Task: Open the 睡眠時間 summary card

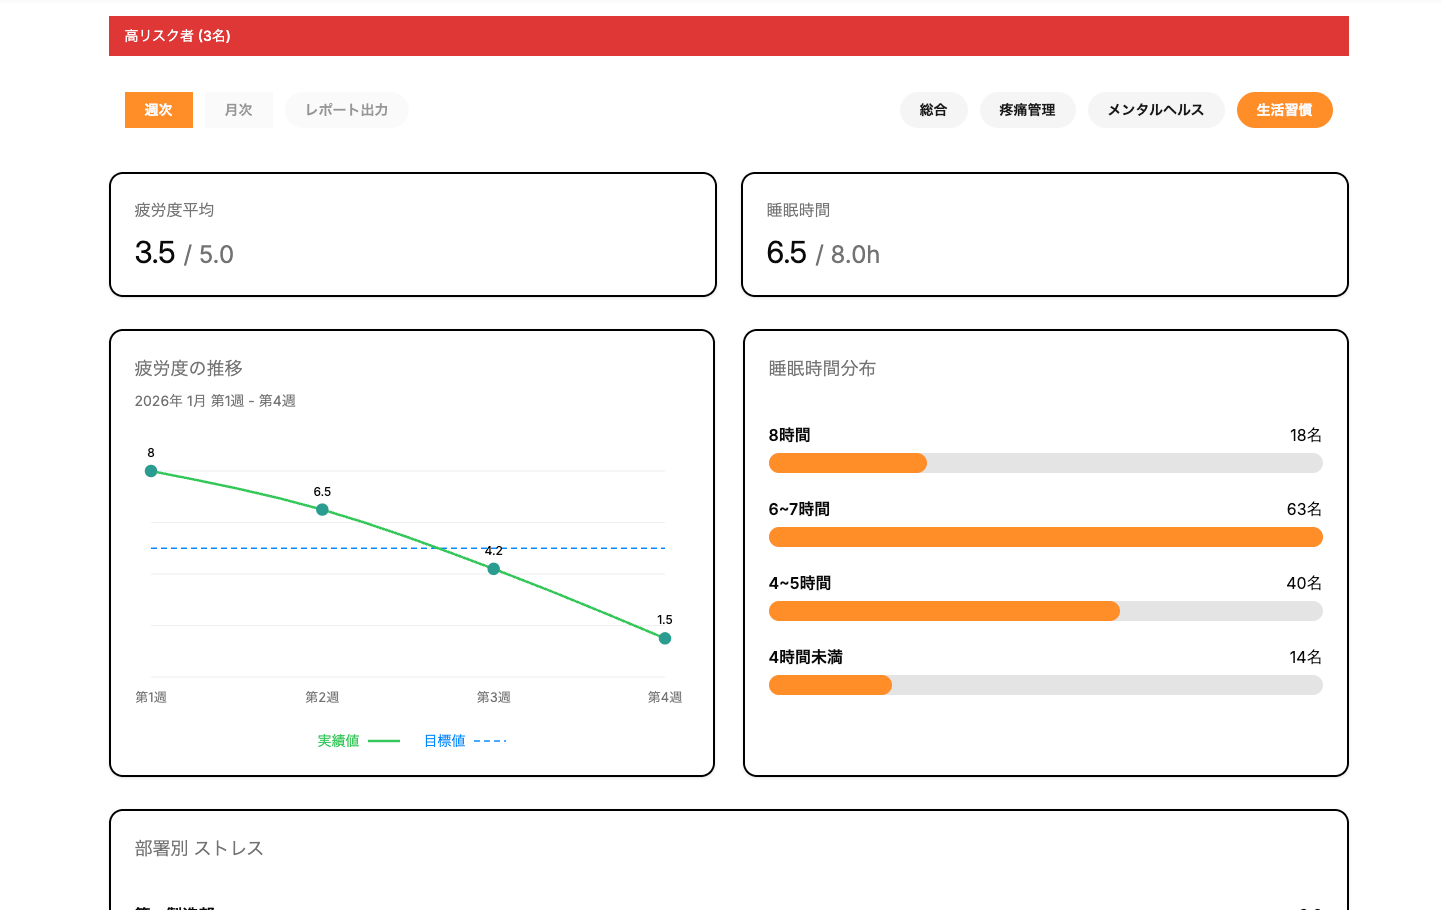Action: click(1044, 234)
